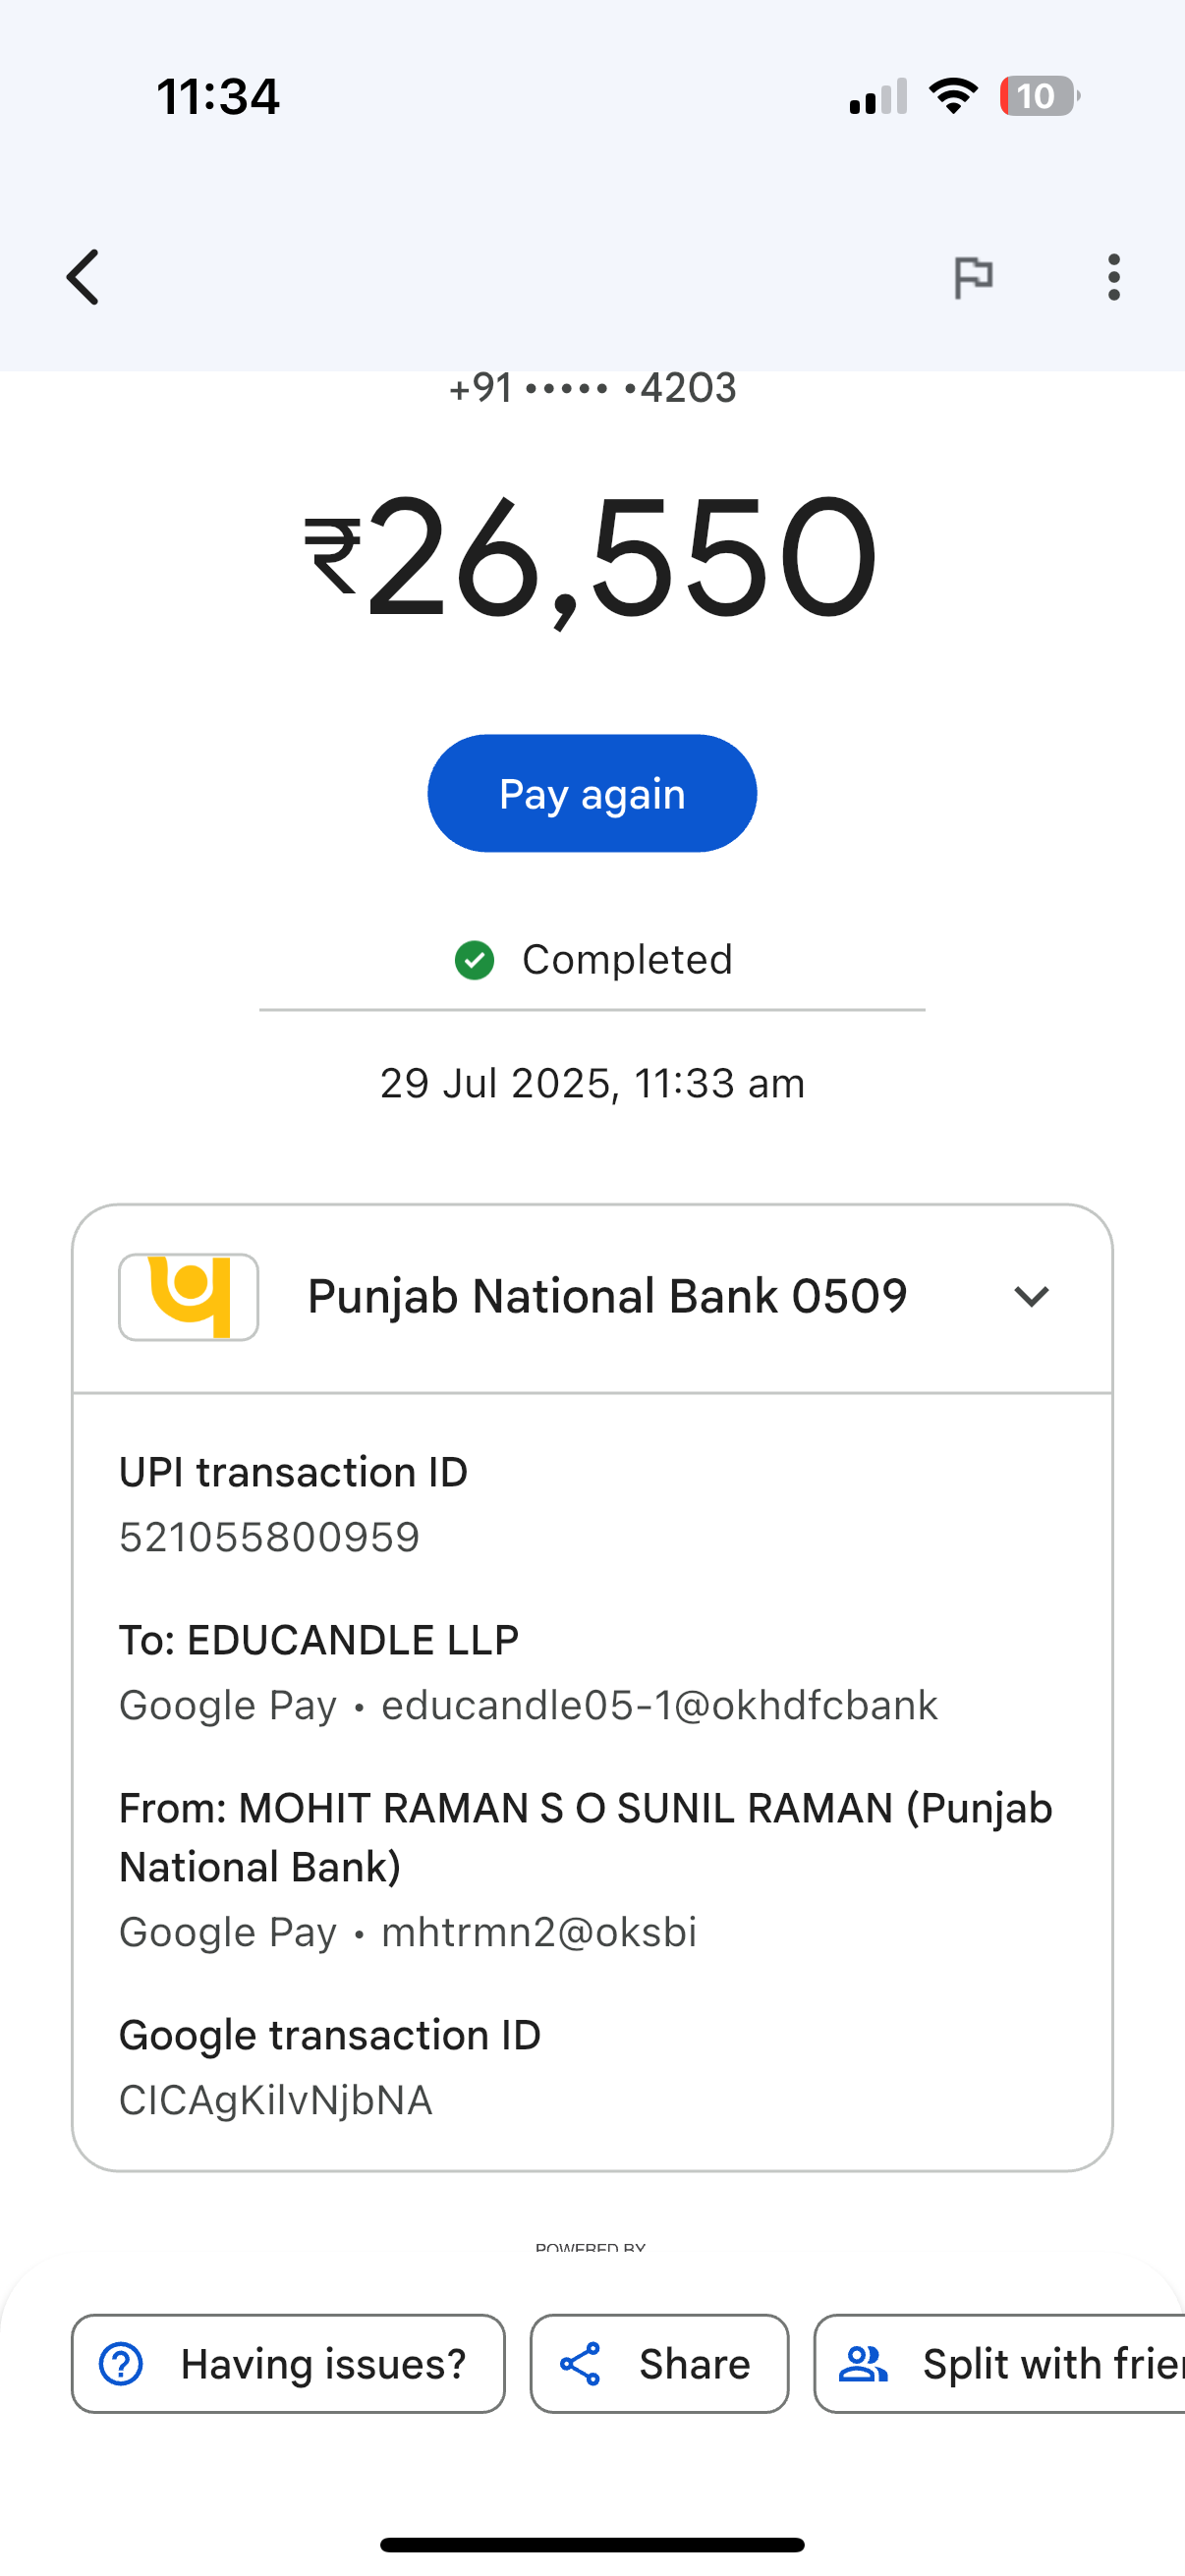Viewport: 1185px width, 2576px height.
Task: Tap the mhtrmn2@oksbi sender UPI address
Action: click(539, 1932)
